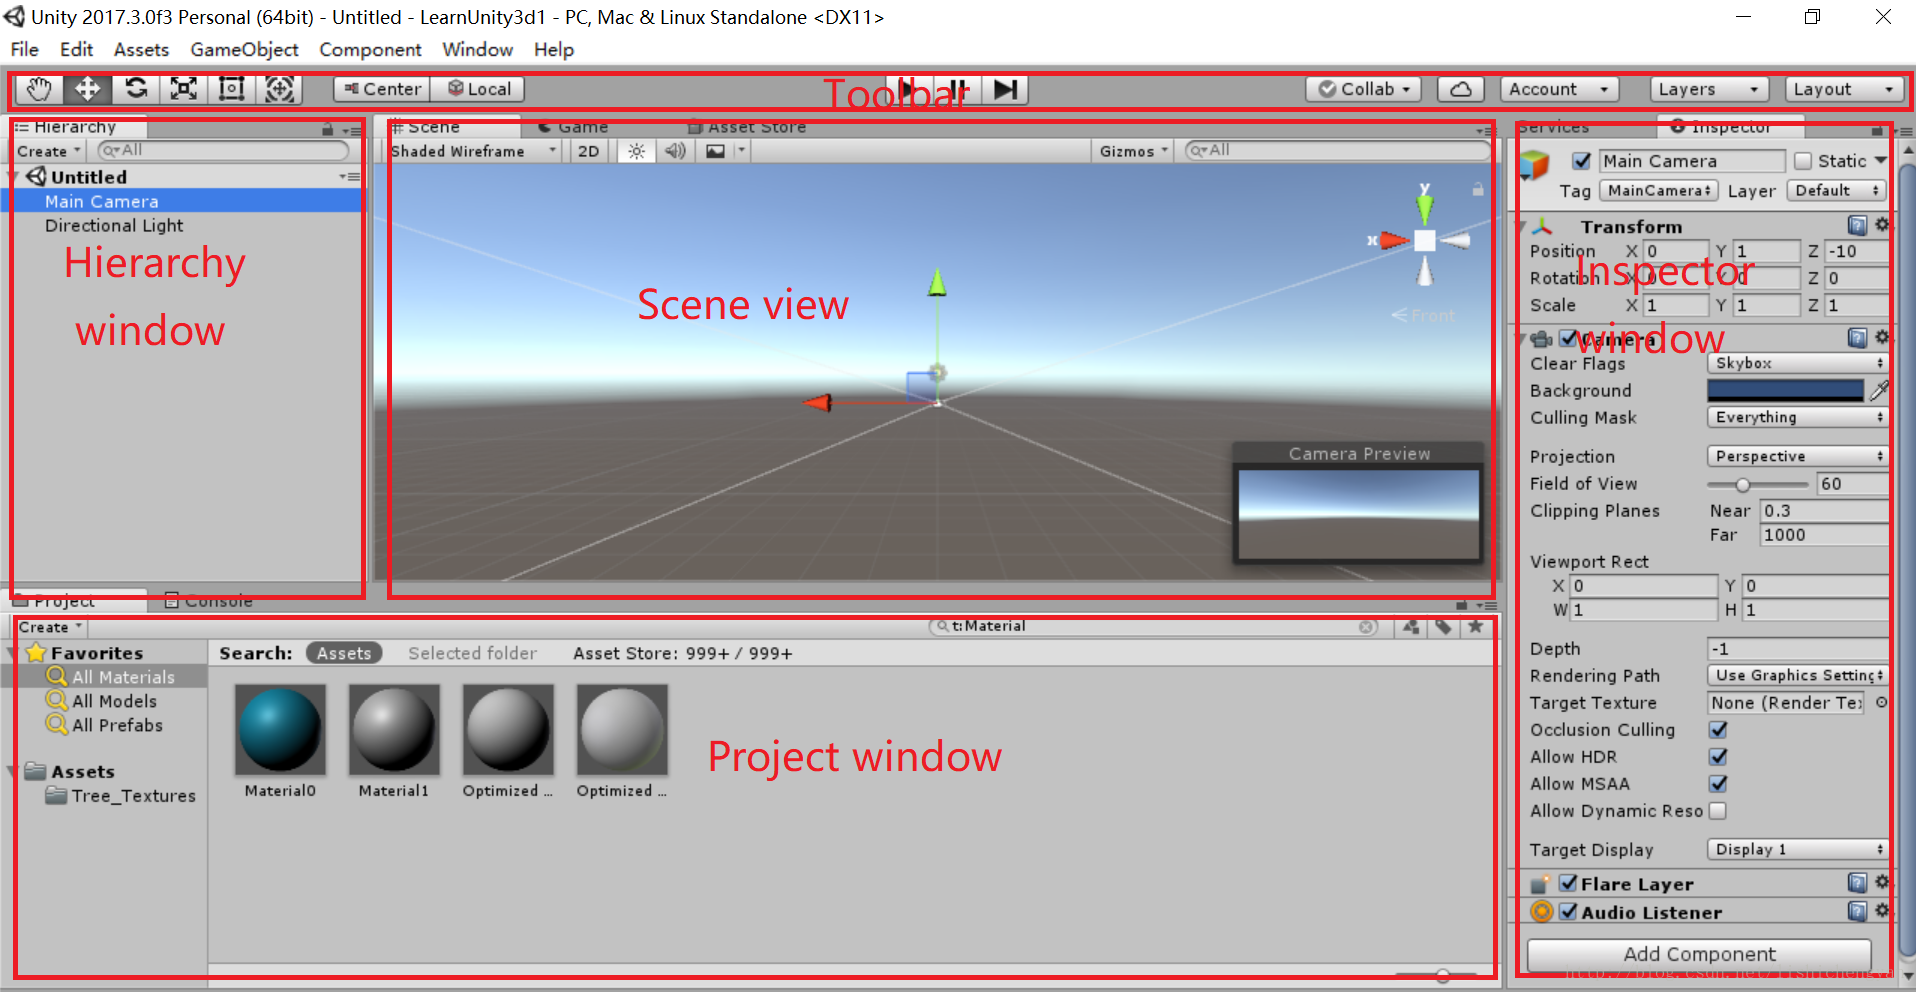Image resolution: width=1916 pixels, height=992 pixels.
Task: Select the Hand tool
Action: pos(39,89)
